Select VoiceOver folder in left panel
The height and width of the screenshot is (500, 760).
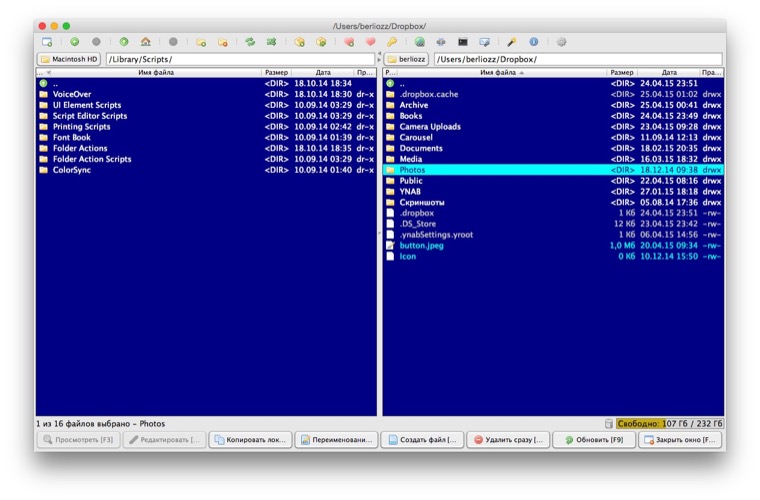coord(206,94)
